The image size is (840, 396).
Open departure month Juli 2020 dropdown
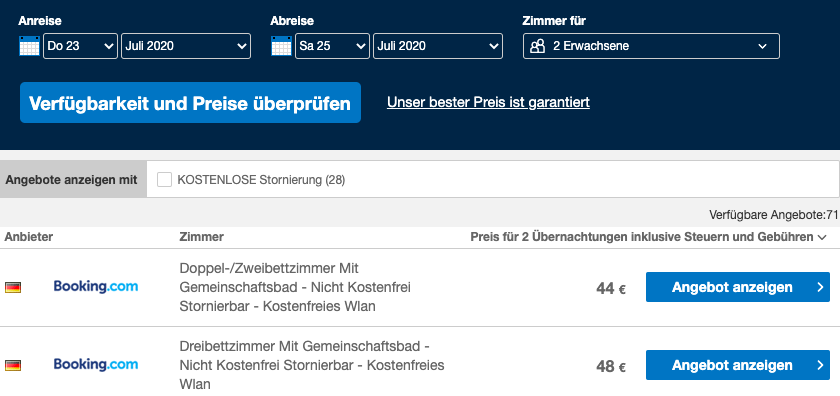tap(438, 46)
